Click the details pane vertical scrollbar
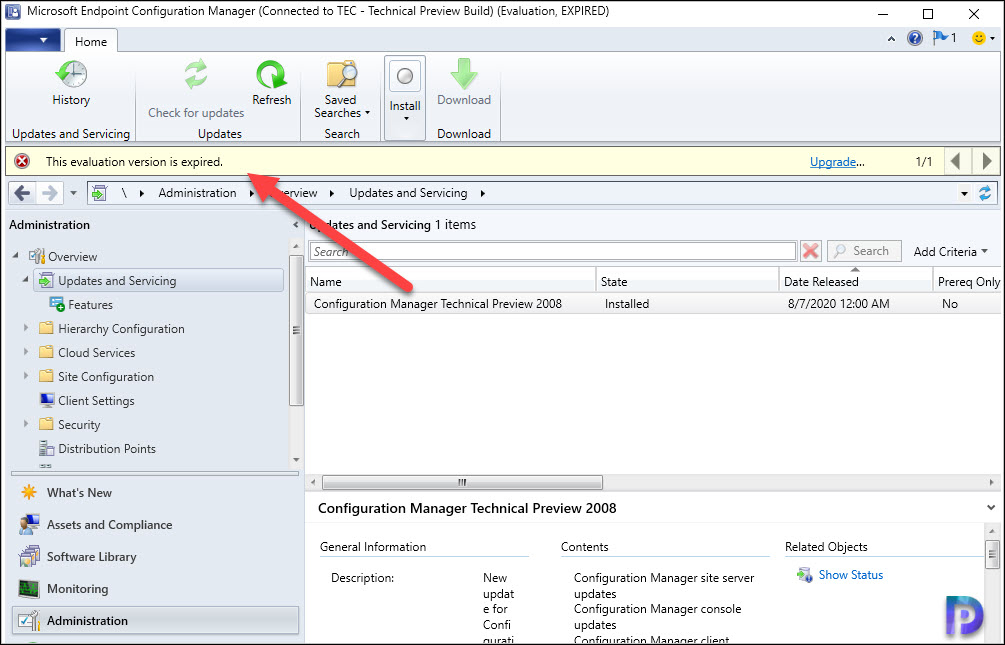 (992, 555)
